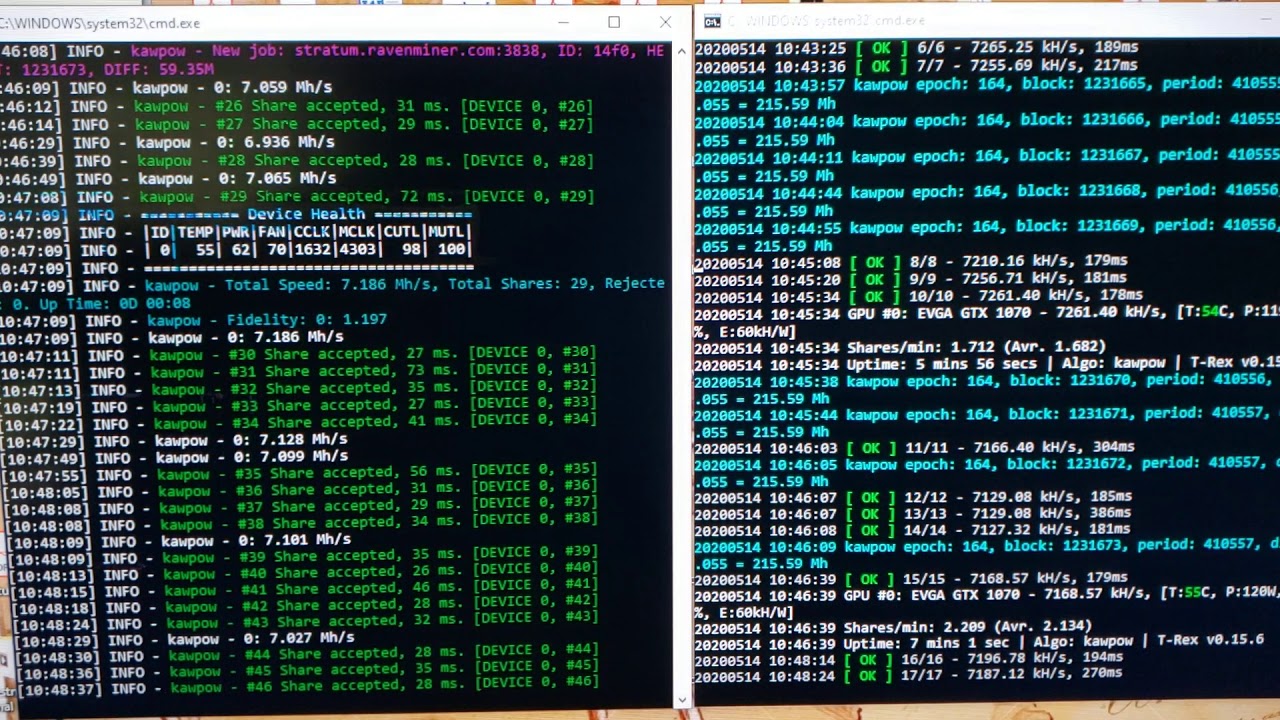Viewport: 1280px width, 720px height.
Task: Click '#28 Share accepted, 28 ms.' line
Action: click(297, 161)
